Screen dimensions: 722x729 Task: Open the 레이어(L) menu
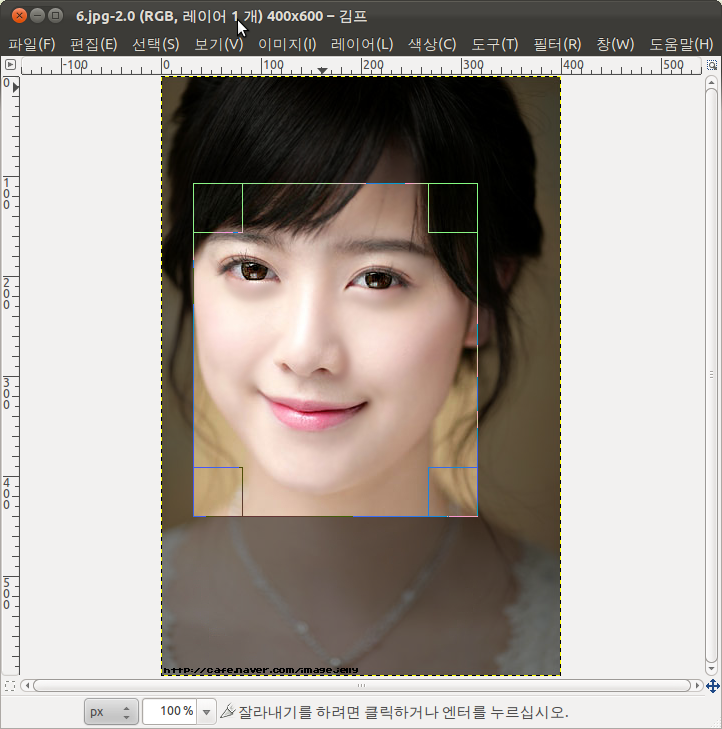(x=362, y=44)
